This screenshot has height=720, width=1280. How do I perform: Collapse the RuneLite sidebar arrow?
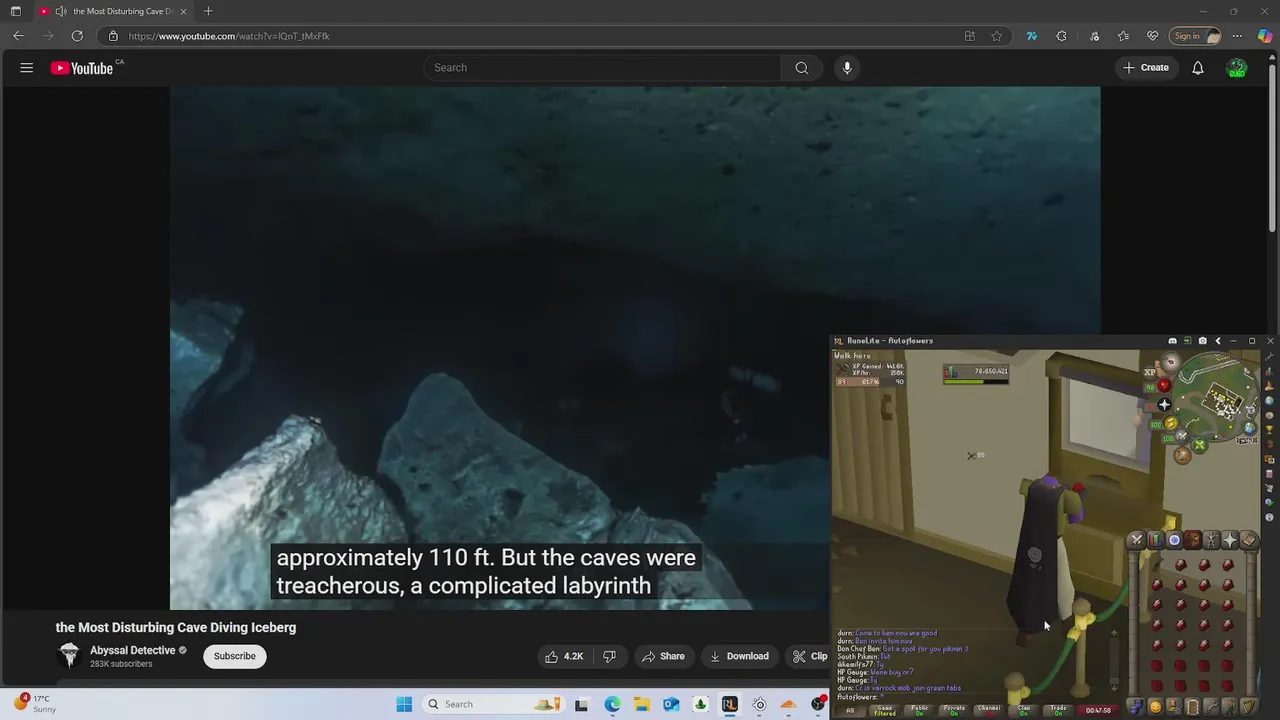pyautogui.click(x=1218, y=341)
